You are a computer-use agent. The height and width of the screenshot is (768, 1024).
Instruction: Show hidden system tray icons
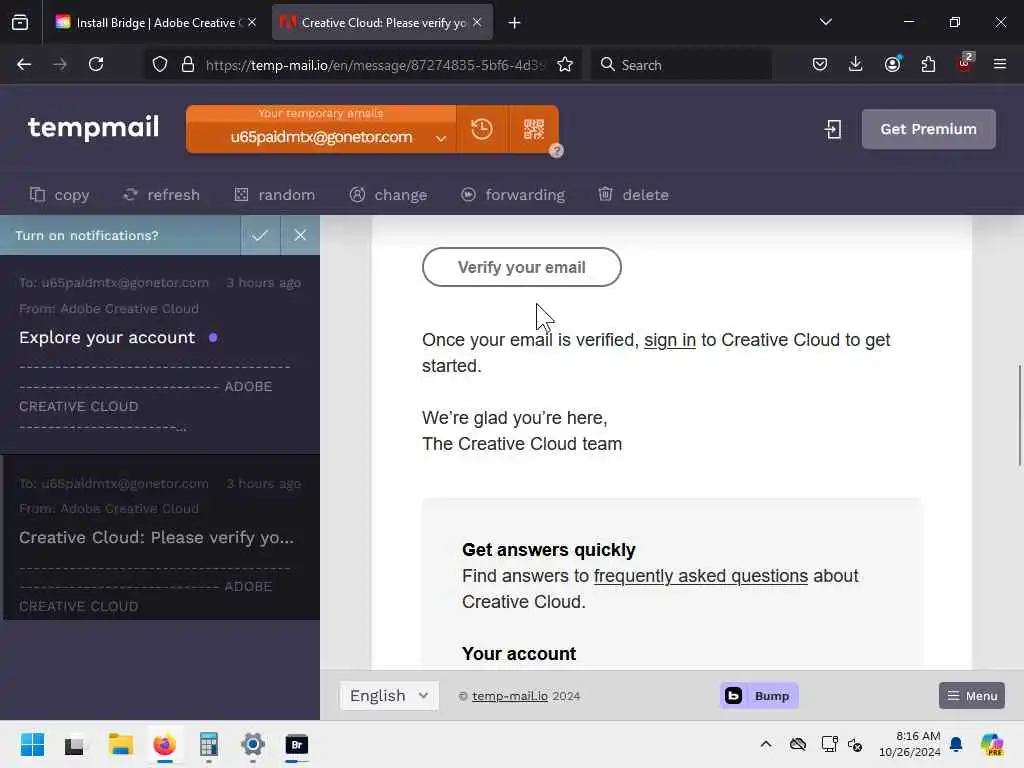pyautogui.click(x=766, y=744)
